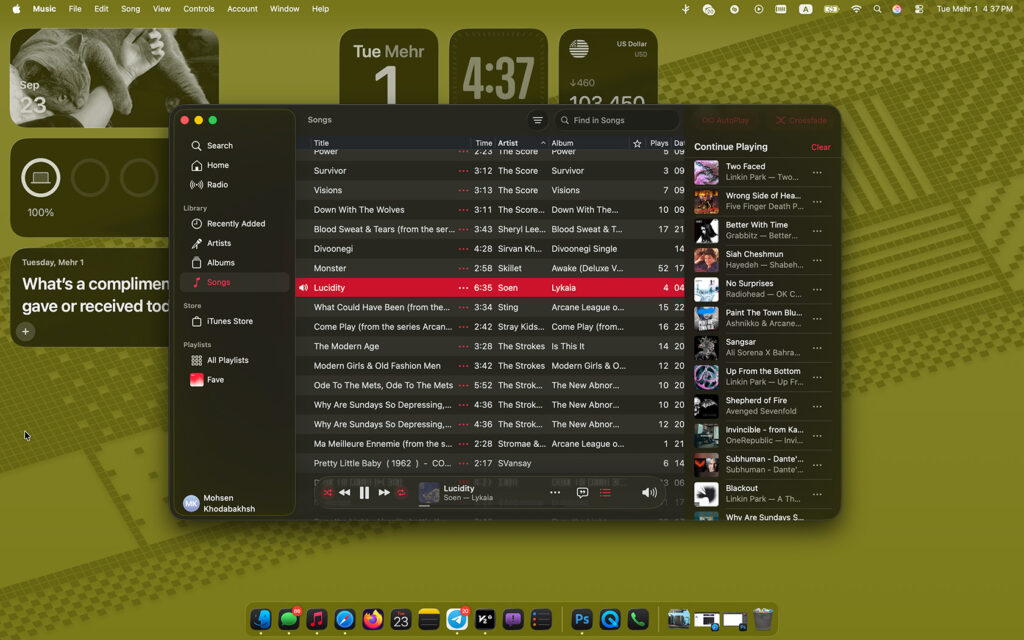Open the Edit menu
This screenshot has height=640, width=1024.
pyautogui.click(x=101, y=9)
